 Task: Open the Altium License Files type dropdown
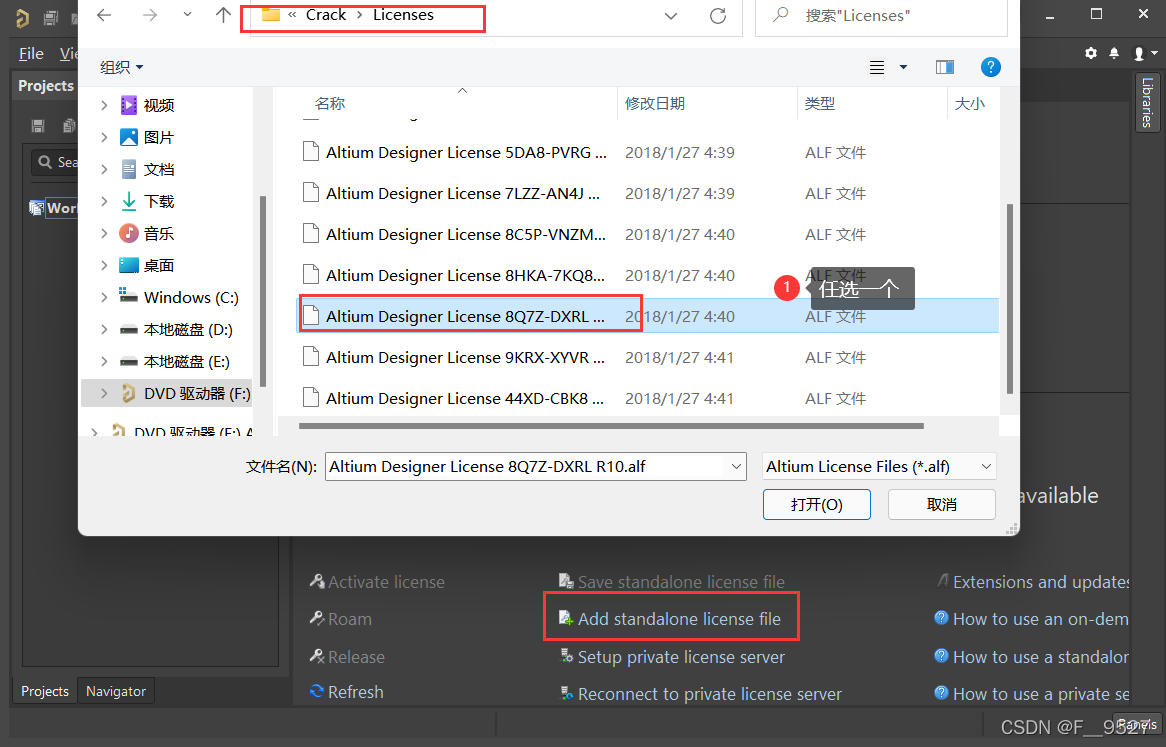(879, 466)
